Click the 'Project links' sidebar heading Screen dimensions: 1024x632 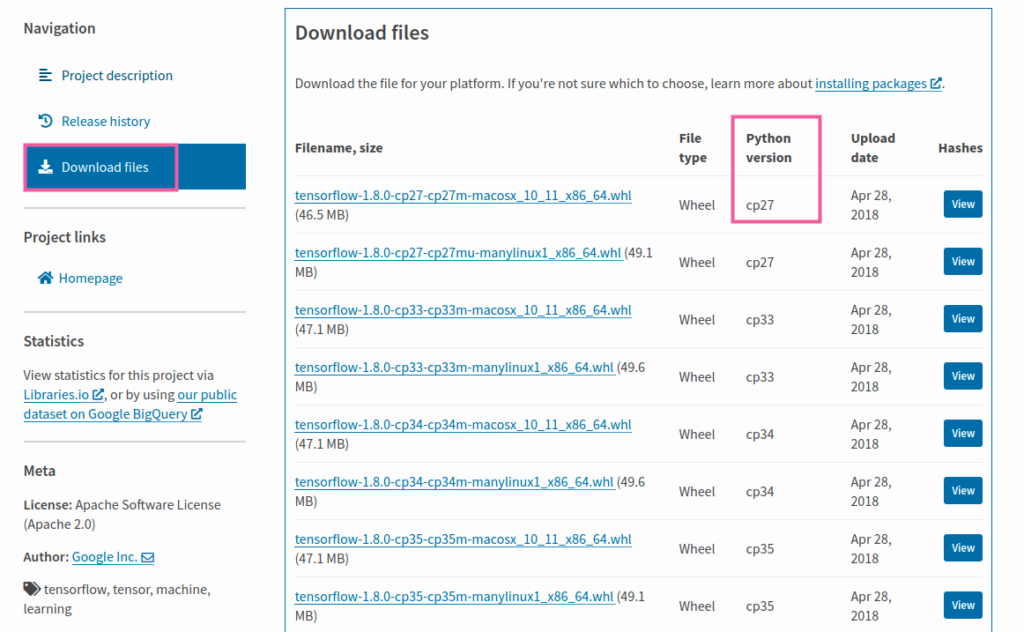tap(65, 237)
